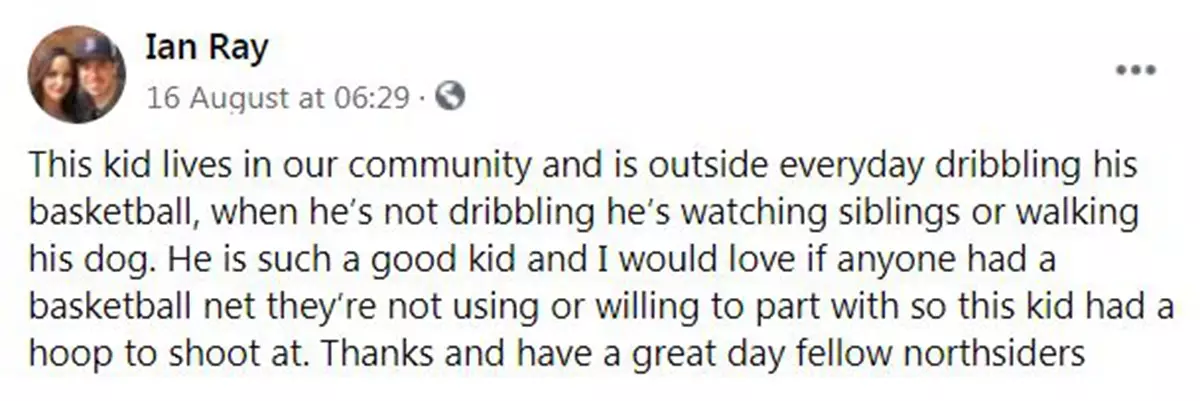Open the 16 August at 06:29 timestamp

pos(279,98)
